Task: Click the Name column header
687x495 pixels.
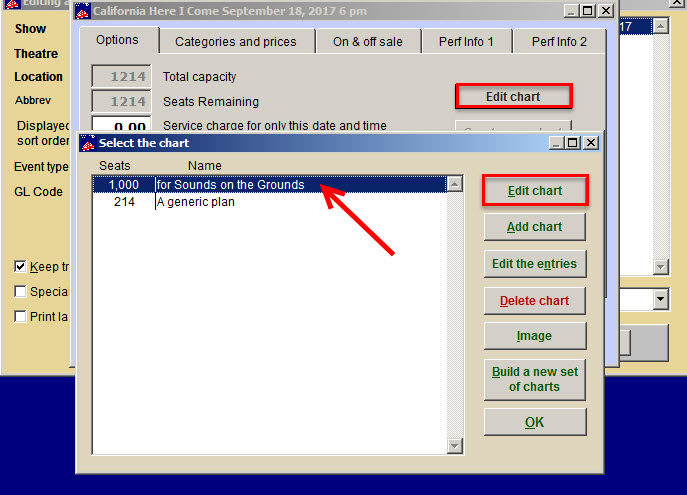Action: (205, 166)
